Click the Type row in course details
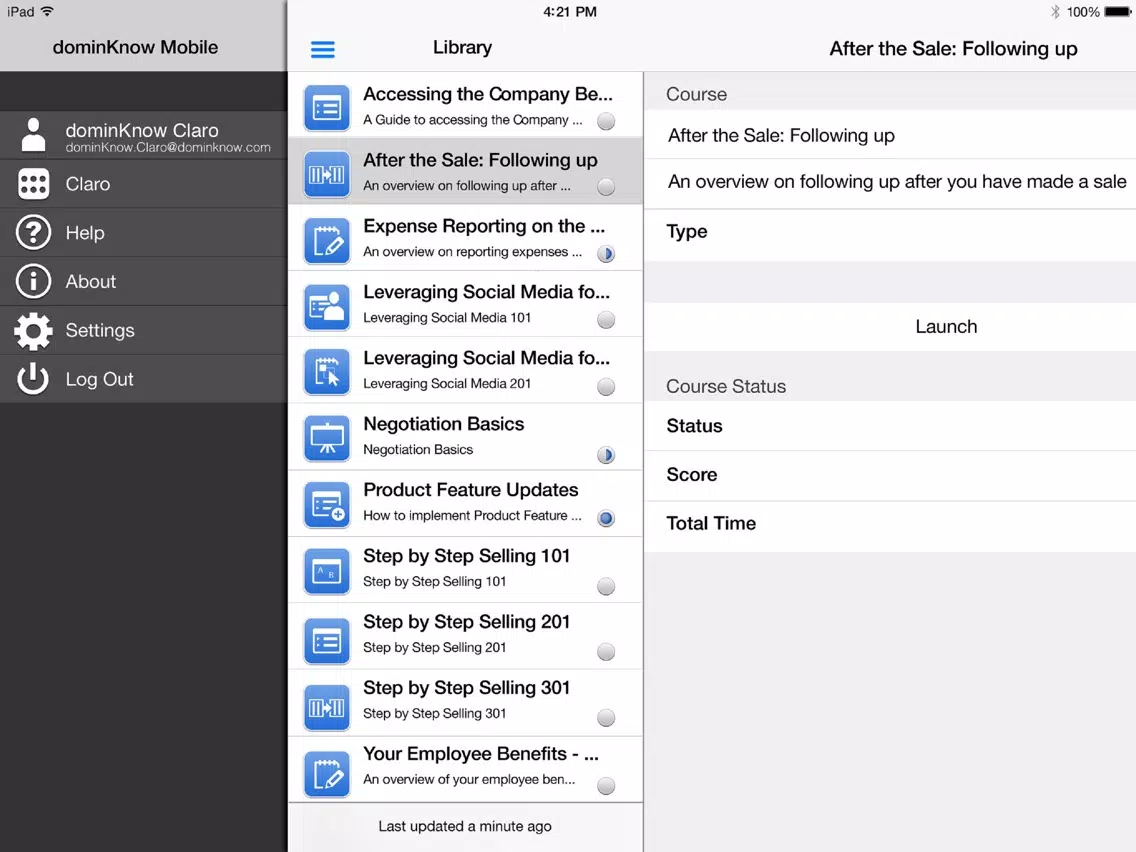Image resolution: width=1136 pixels, height=852 pixels. point(890,232)
